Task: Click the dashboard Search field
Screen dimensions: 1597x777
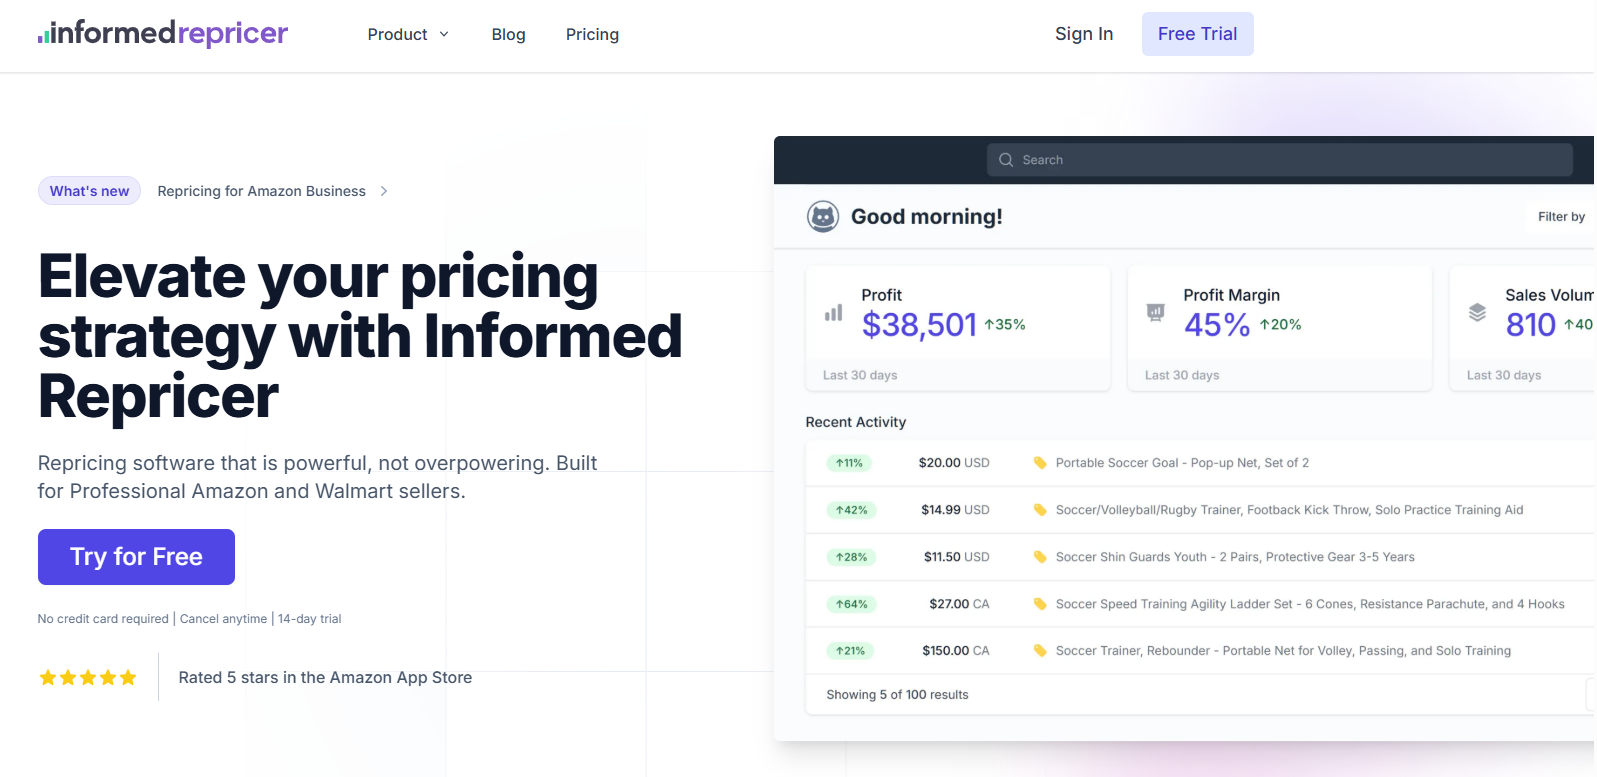Action: 1280,160
